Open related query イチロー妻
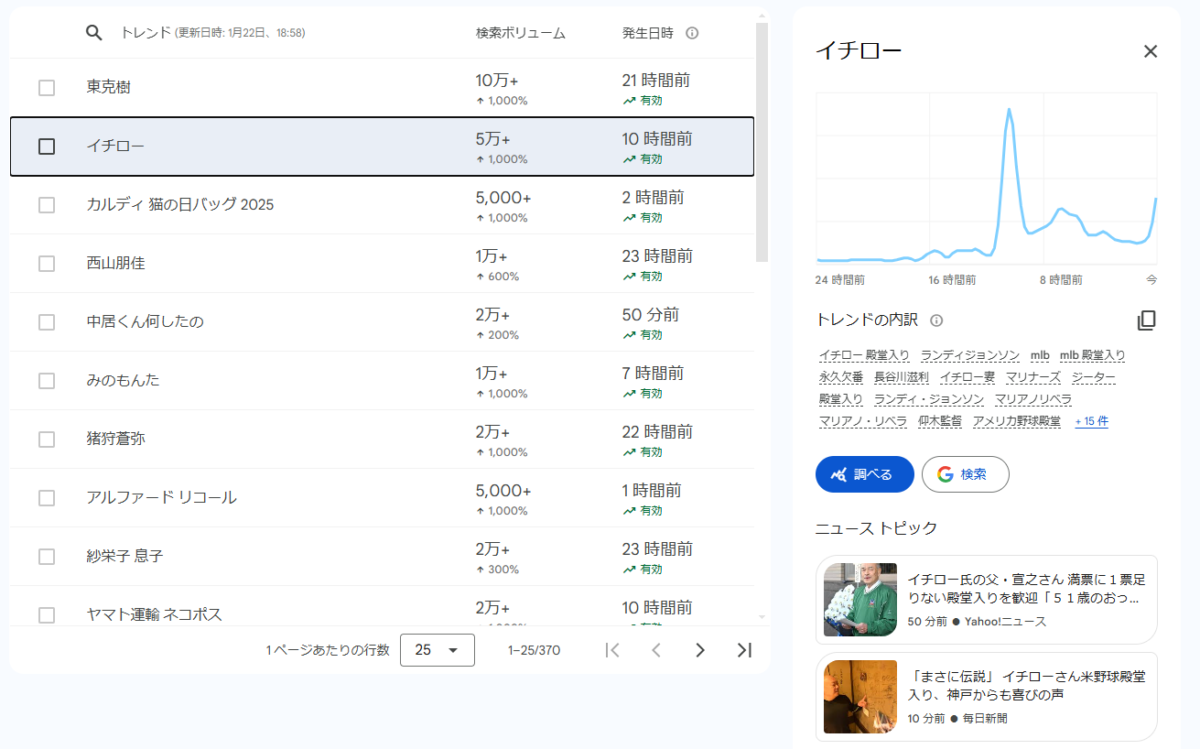Viewport: 1200px width, 749px height. pos(967,377)
